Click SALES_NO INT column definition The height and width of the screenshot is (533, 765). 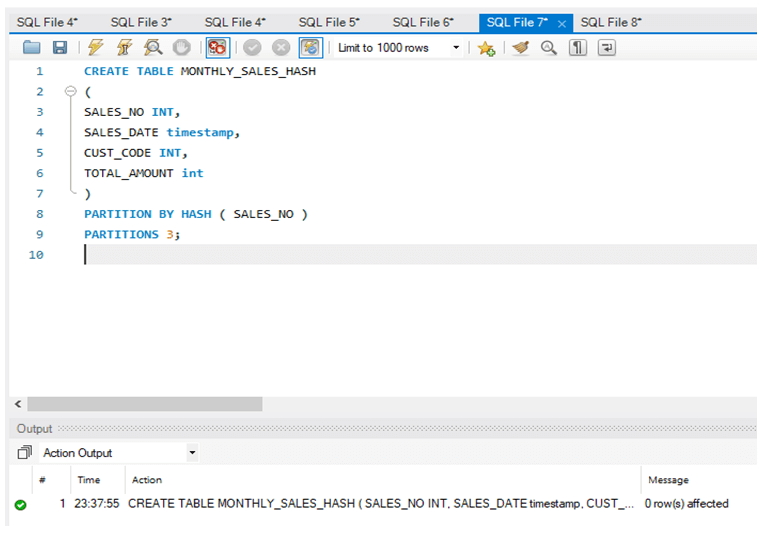[132, 112]
